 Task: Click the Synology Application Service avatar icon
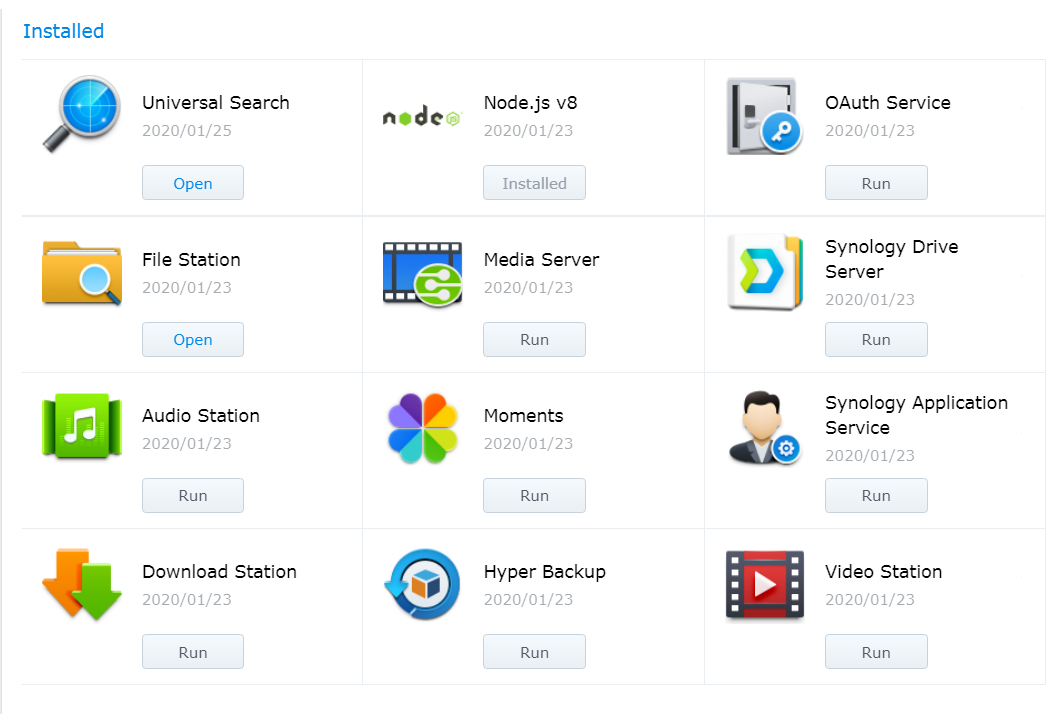[x=763, y=427]
